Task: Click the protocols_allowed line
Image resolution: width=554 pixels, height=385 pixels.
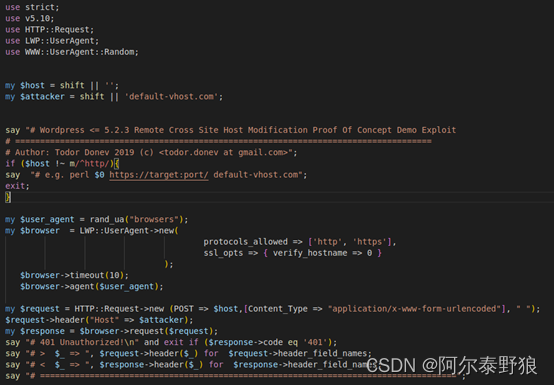Action: click(300, 242)
